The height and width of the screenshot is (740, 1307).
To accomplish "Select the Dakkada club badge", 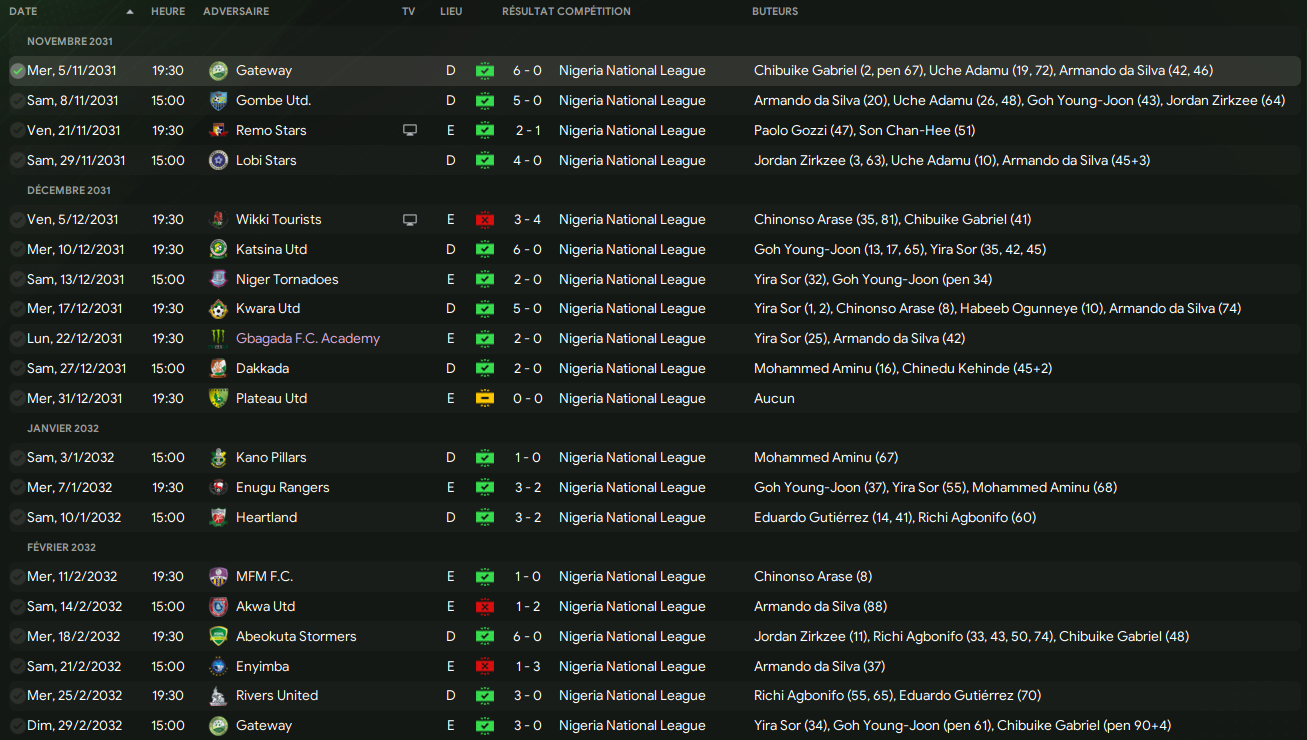I will [x=218, y=368].
